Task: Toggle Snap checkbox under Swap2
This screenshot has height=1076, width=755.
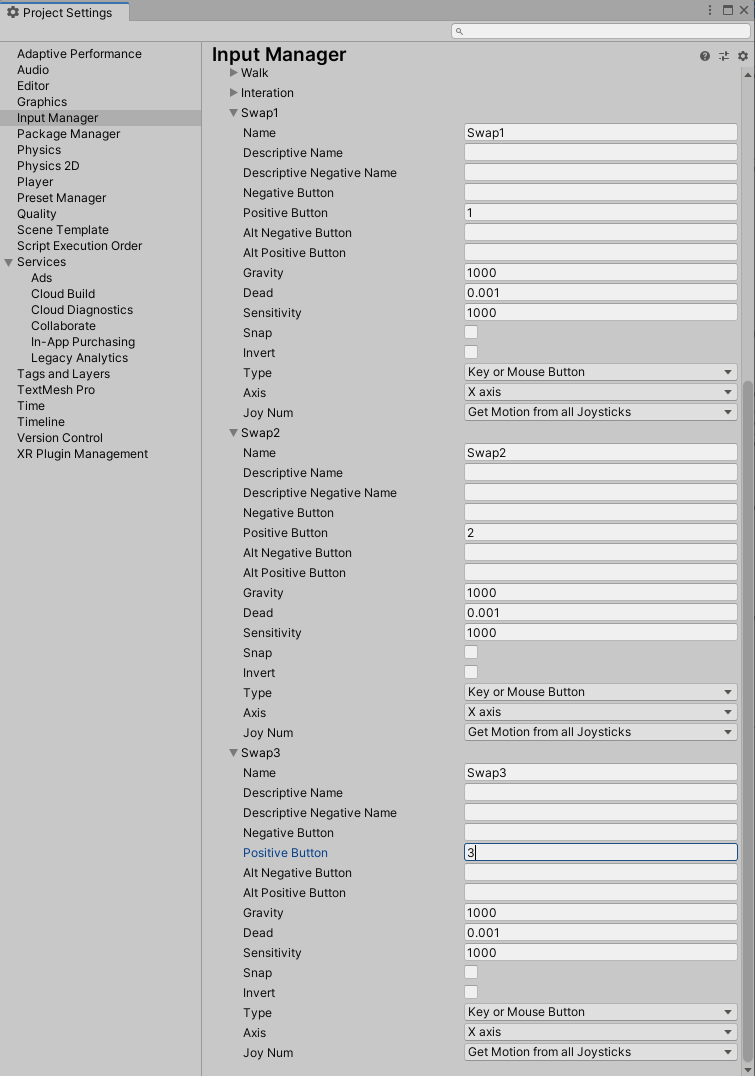Action: pos(471,652)
